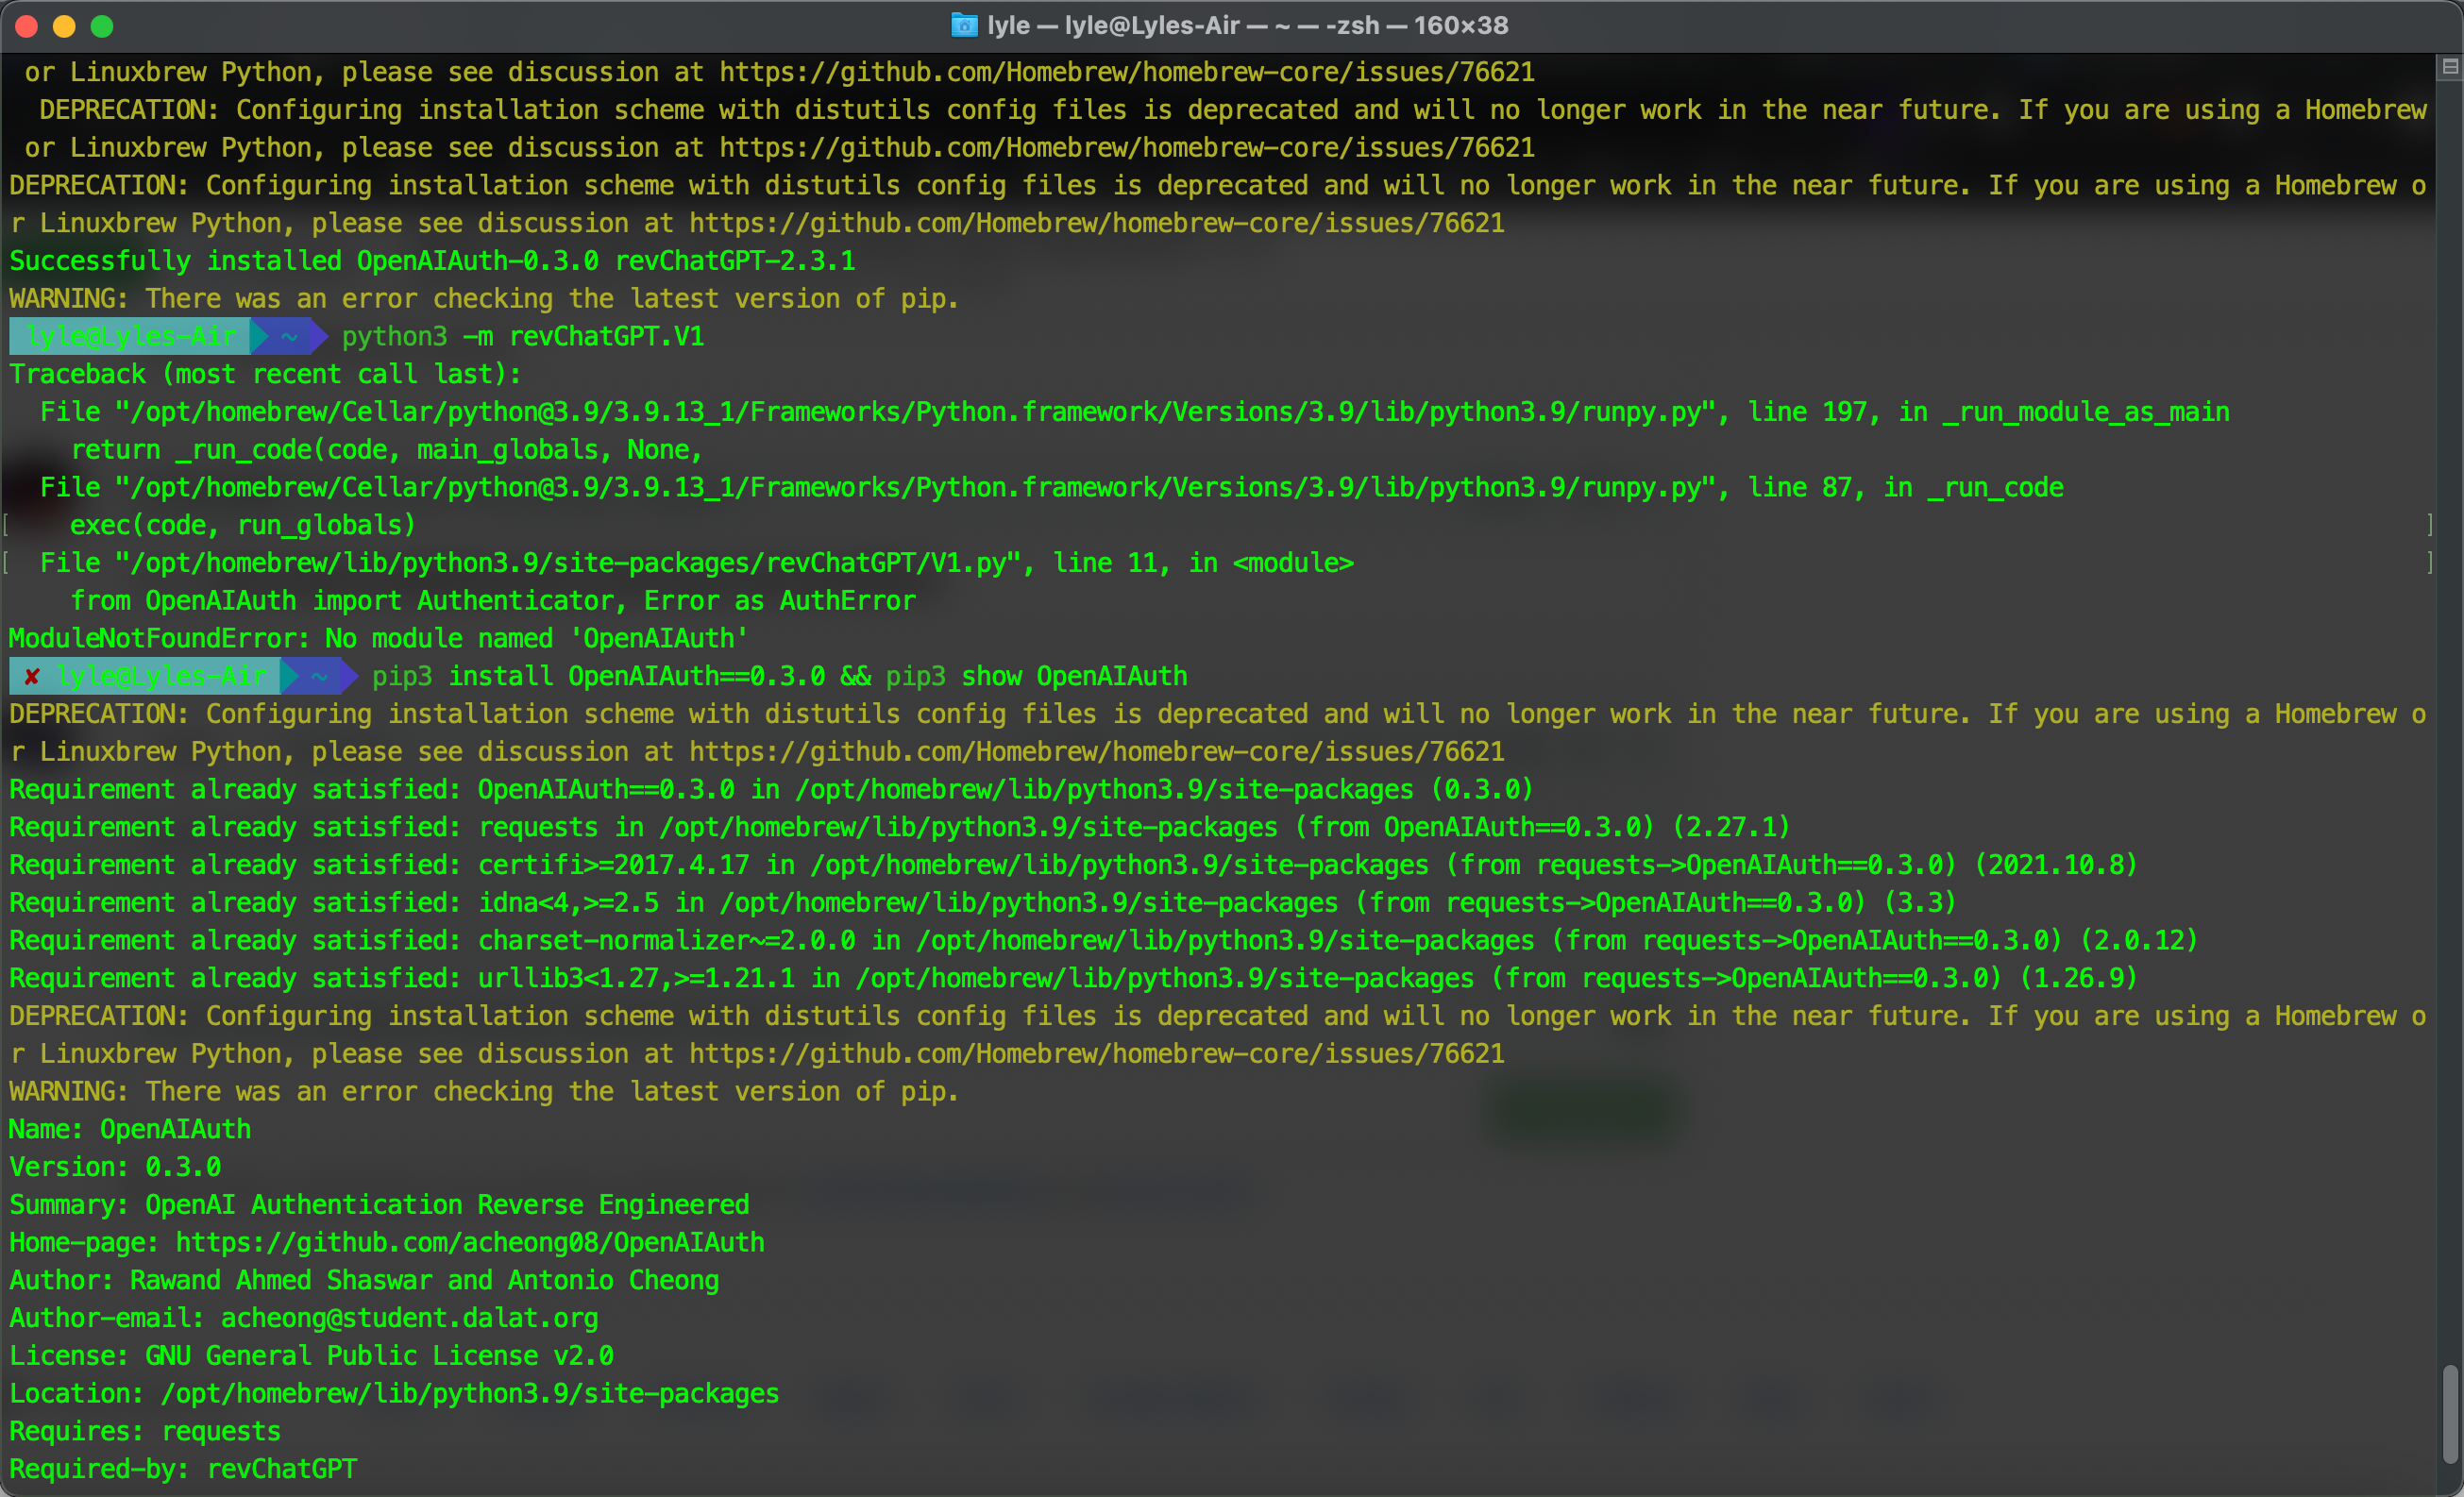The width and height of the screenshot is (2464, 1497).
Task: Click the red error cross in the second prompt badge
Action: pos(32,676)
